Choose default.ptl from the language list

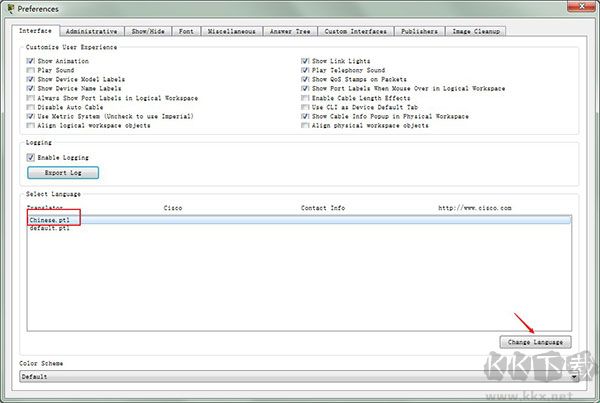coord(50,228)
